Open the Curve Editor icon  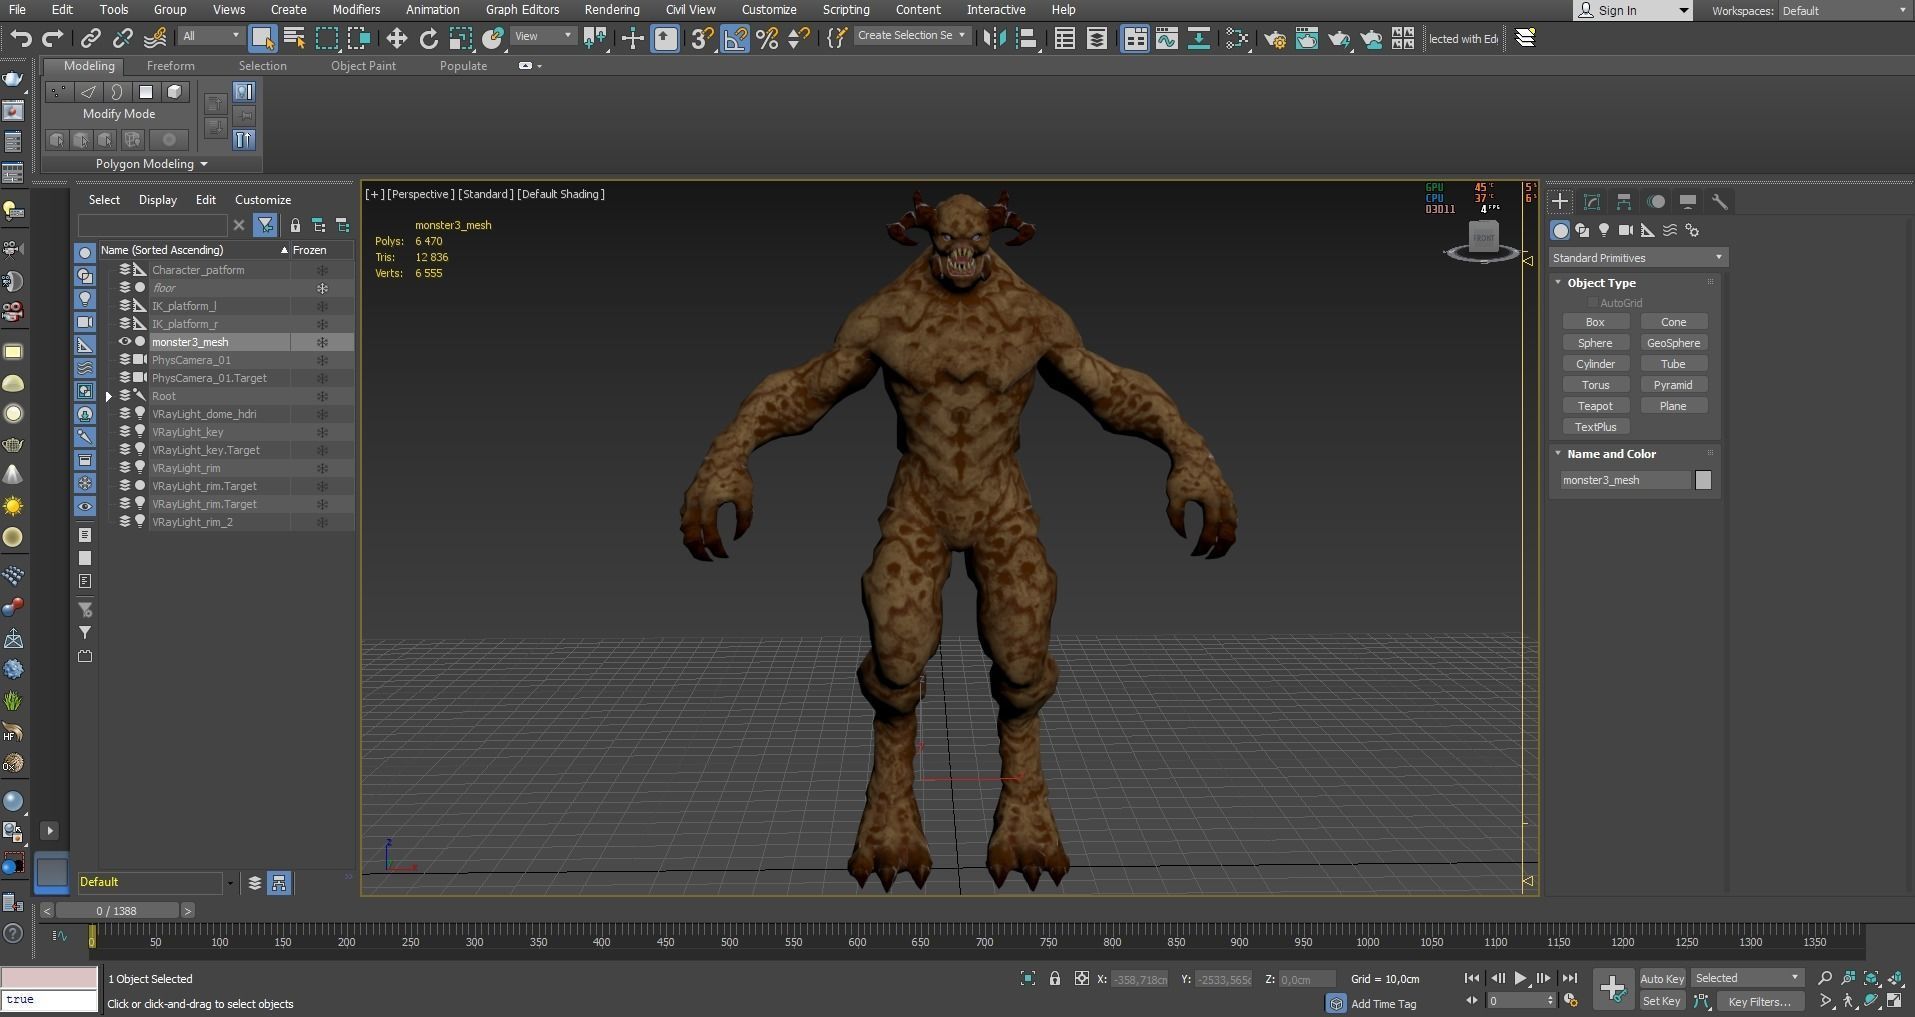pyautogui.click(x=1167, y=38)
